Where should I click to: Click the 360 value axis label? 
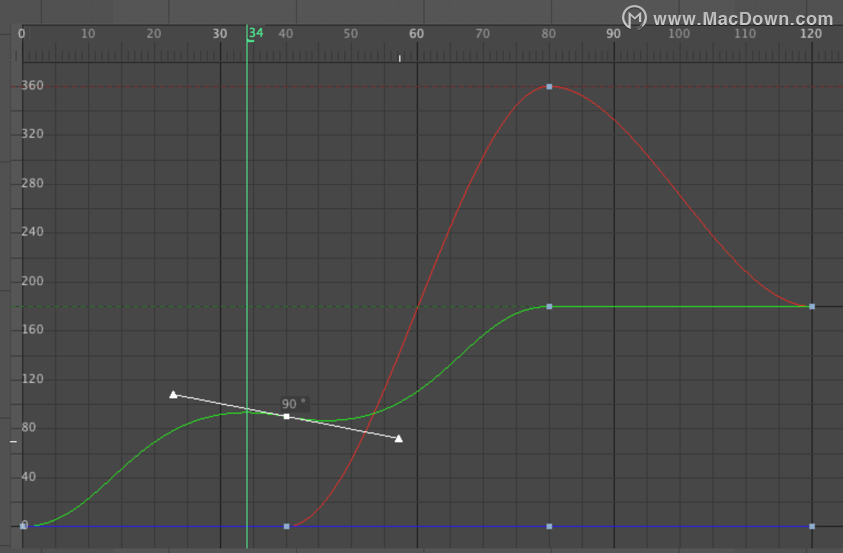point(32,85)
